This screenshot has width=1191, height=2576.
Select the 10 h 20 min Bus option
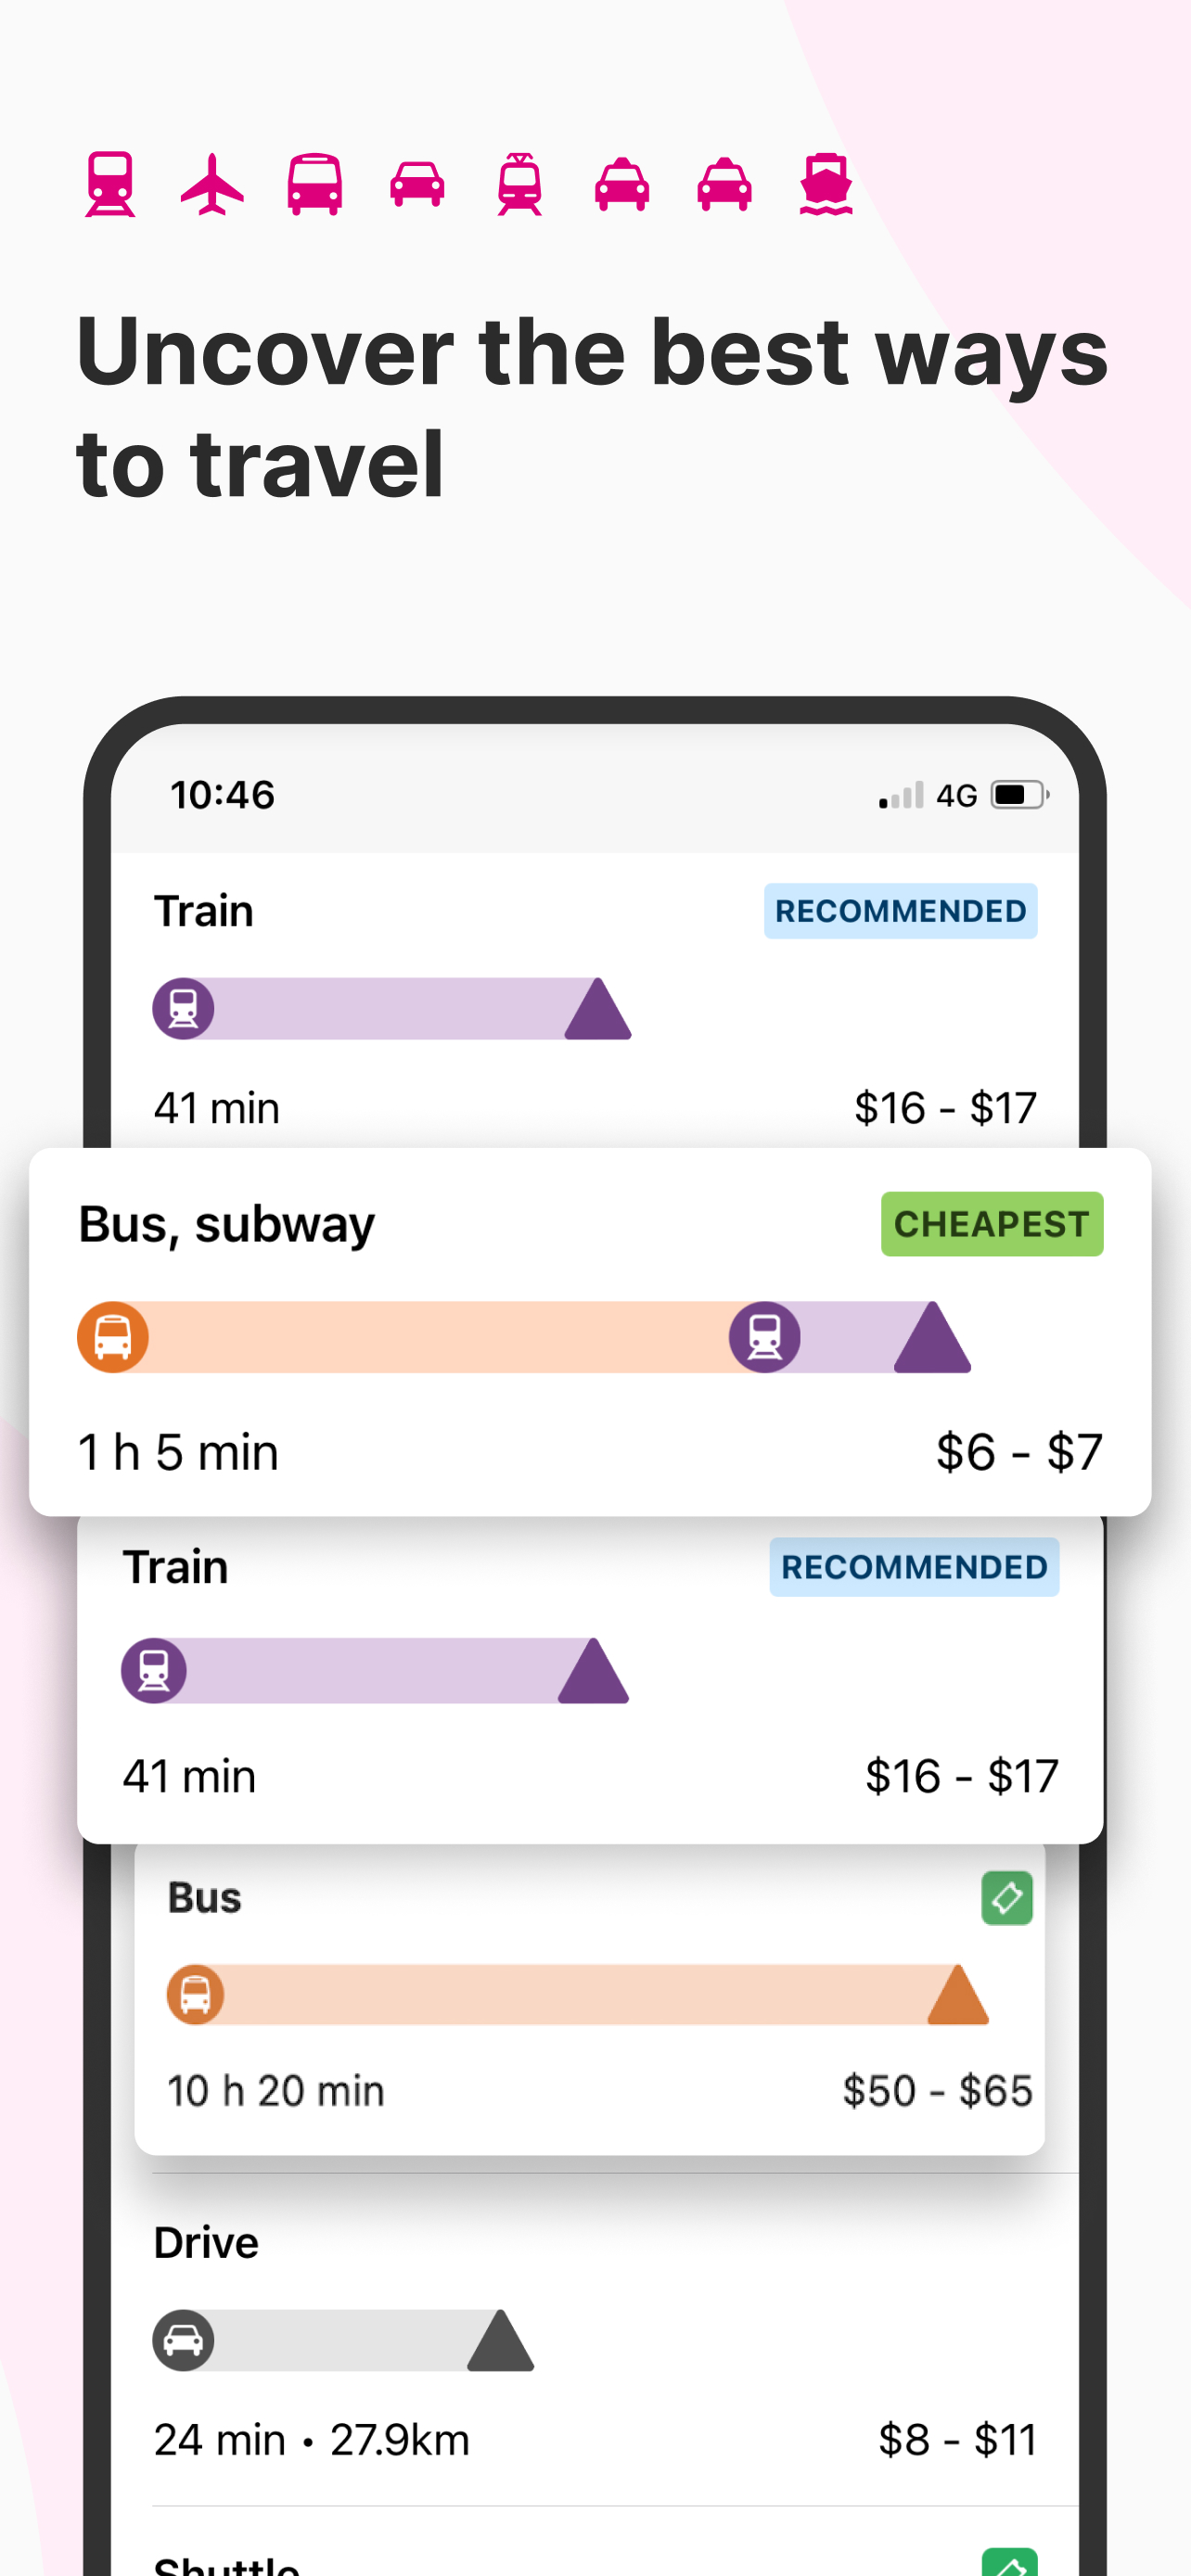pos(276,2091)
